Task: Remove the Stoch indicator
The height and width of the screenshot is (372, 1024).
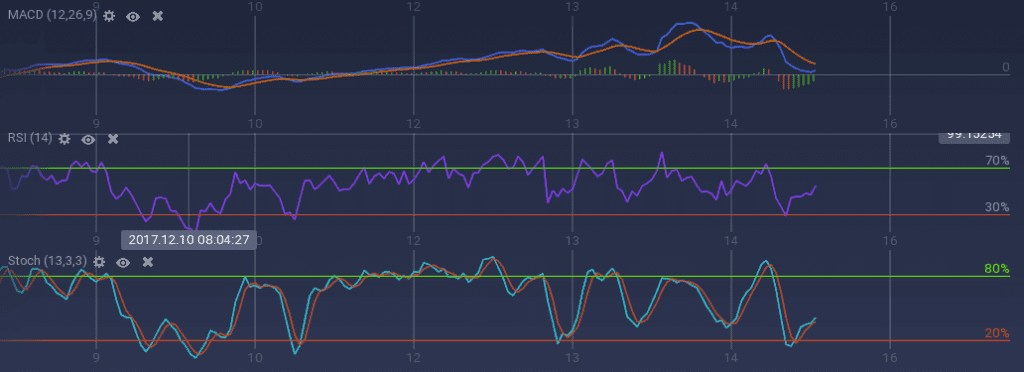Action: (x=148, y=262)
